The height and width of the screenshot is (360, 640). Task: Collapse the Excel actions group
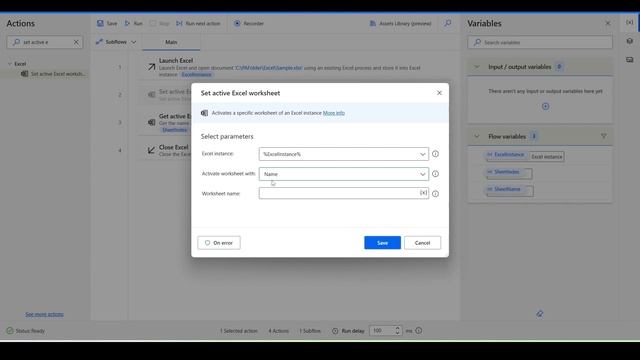[x=10, y=64]
